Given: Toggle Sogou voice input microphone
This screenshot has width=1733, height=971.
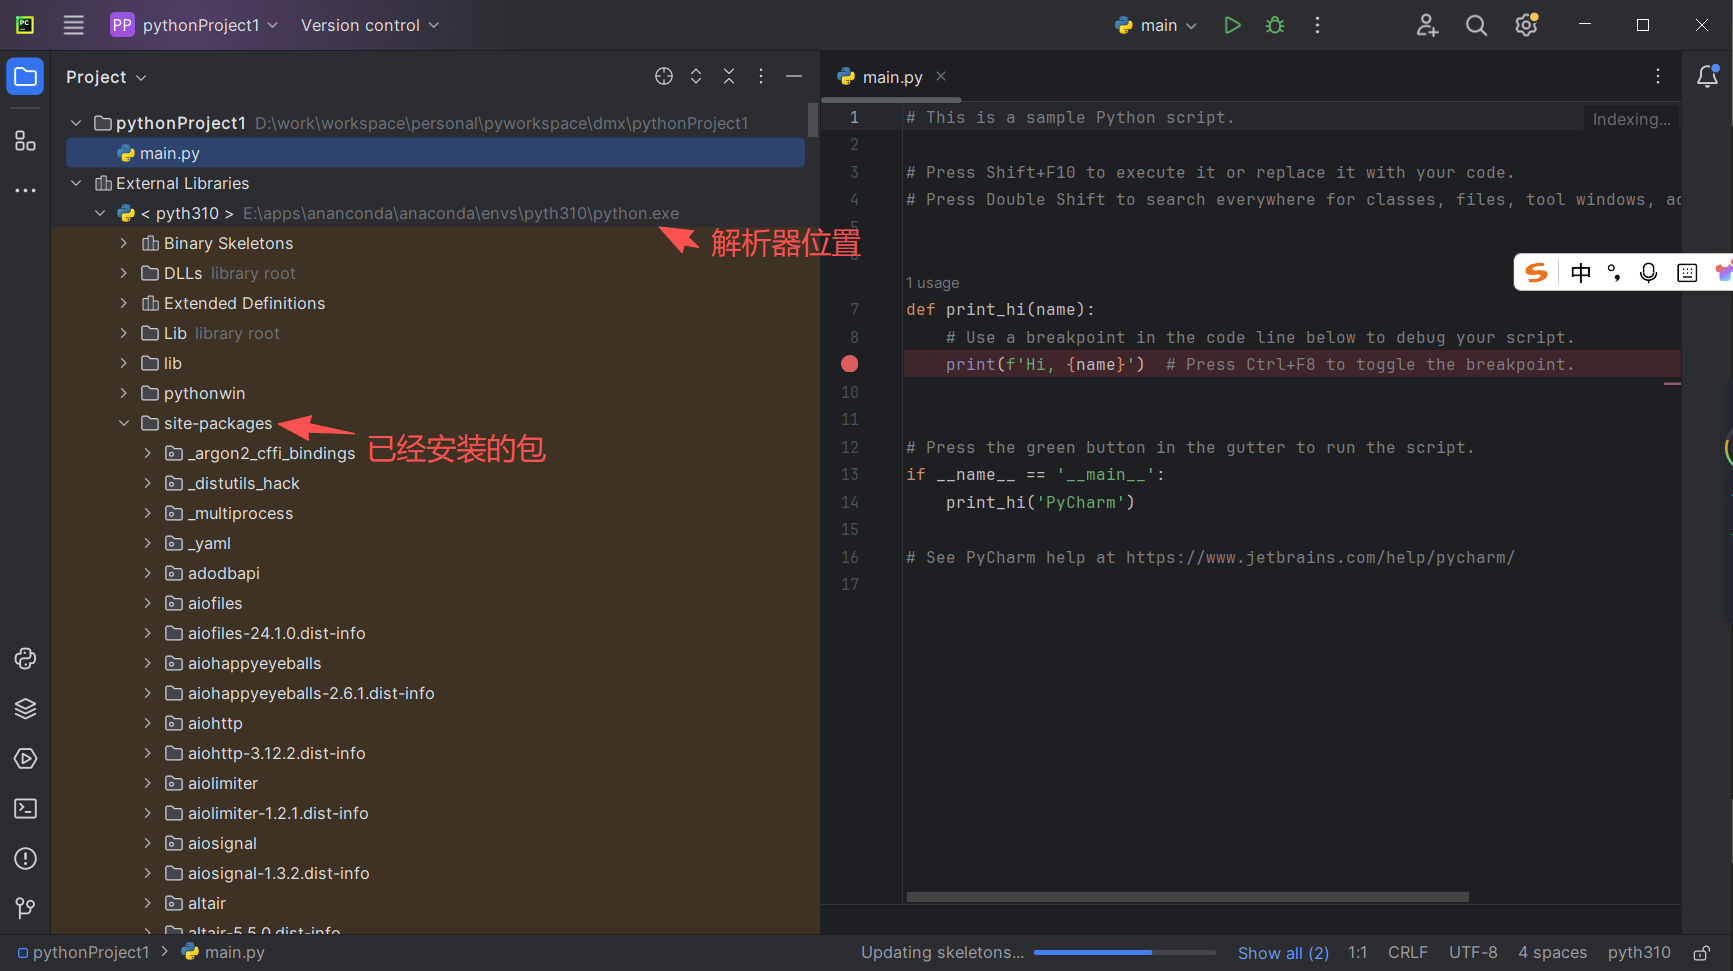Looking at the screenshot, I should click(1649, 272).
